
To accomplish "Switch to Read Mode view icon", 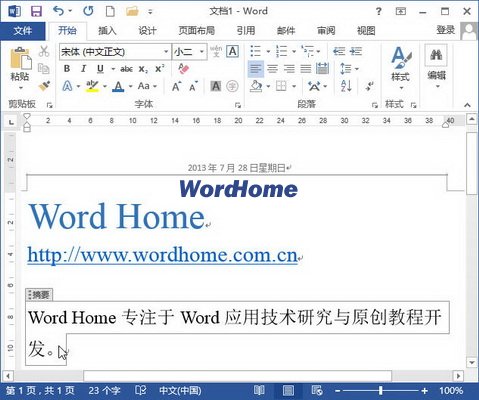I will [259, 390].
